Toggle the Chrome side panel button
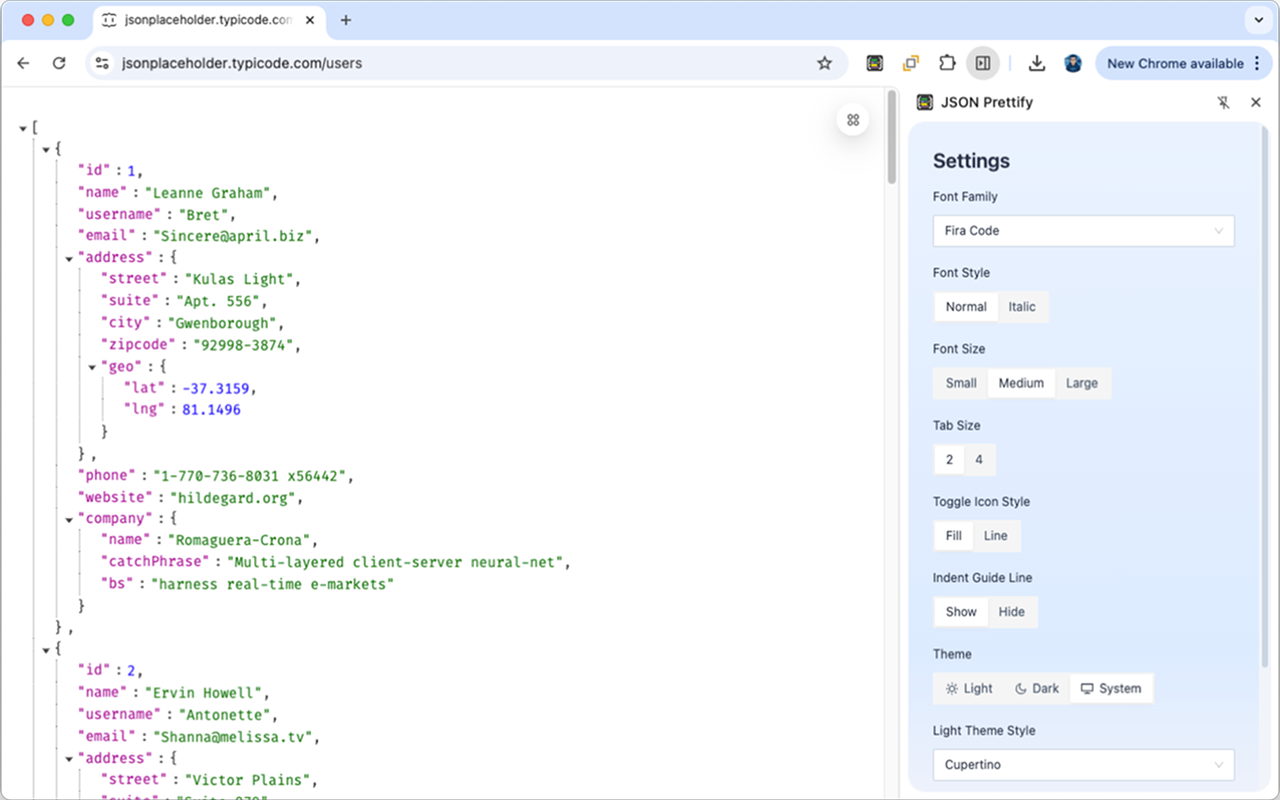This screenshot has height=800, width=1280. (x=983, y=63)
